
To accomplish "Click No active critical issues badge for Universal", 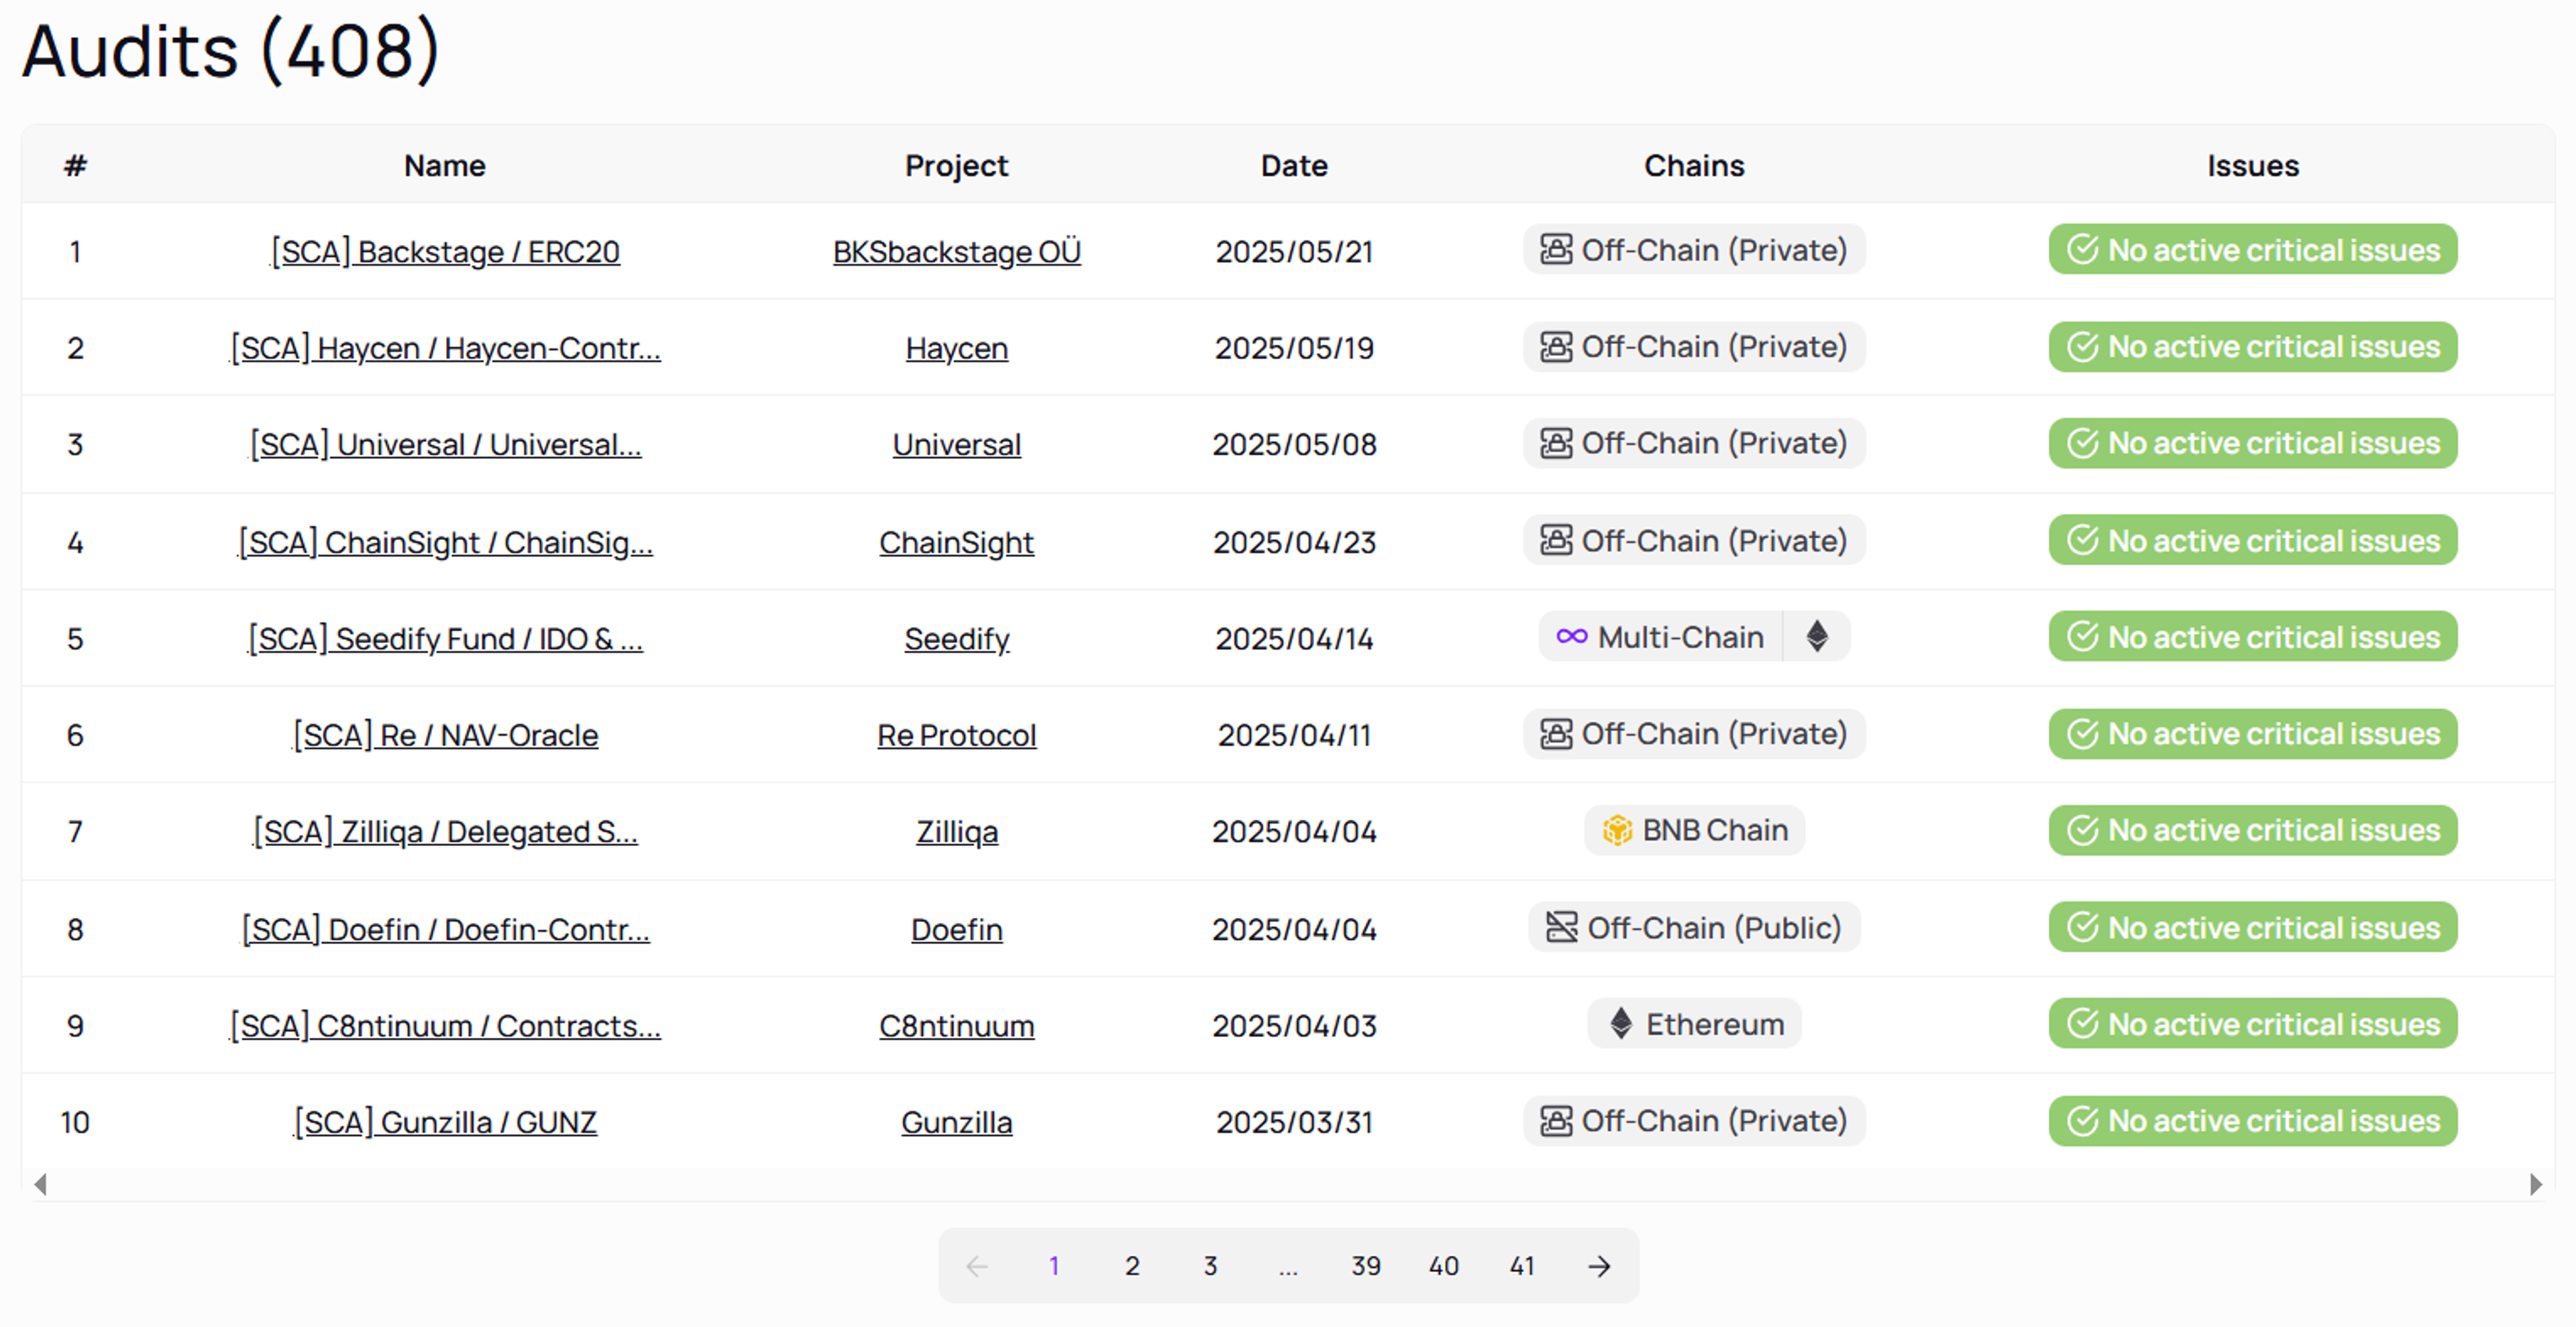I will point(2252,443).
